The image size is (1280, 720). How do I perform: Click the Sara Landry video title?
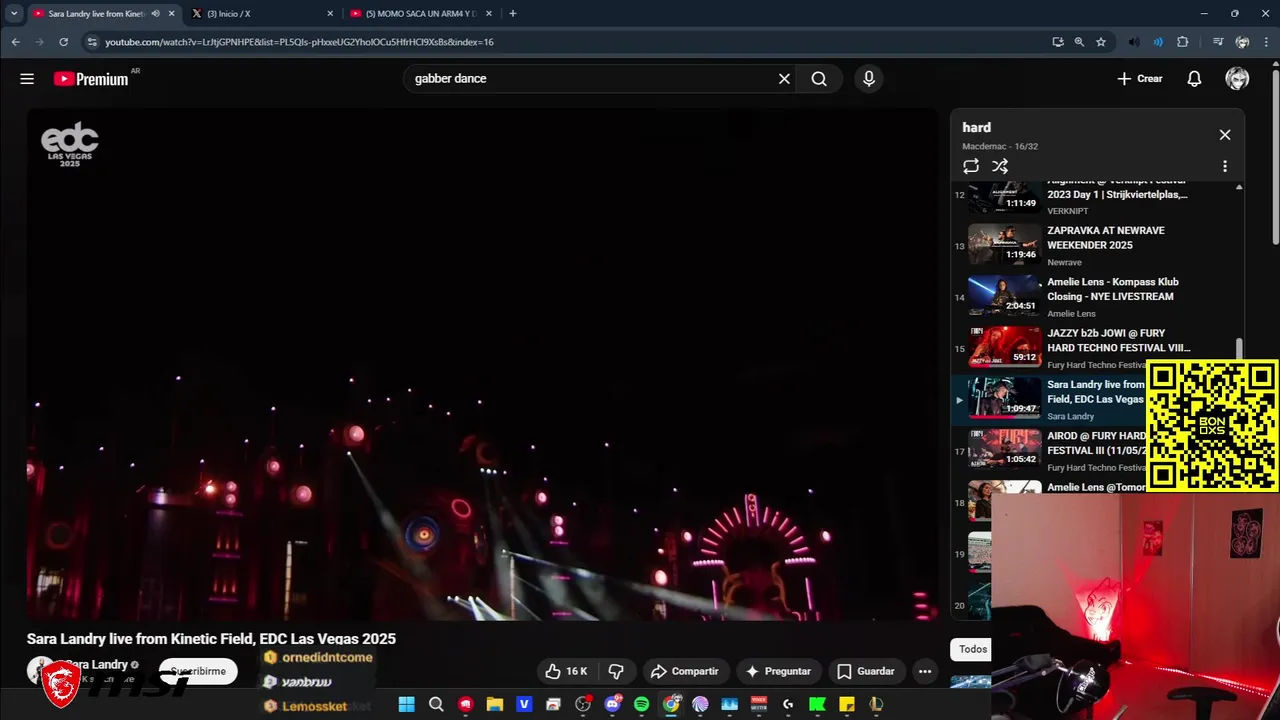click(211, 639)
